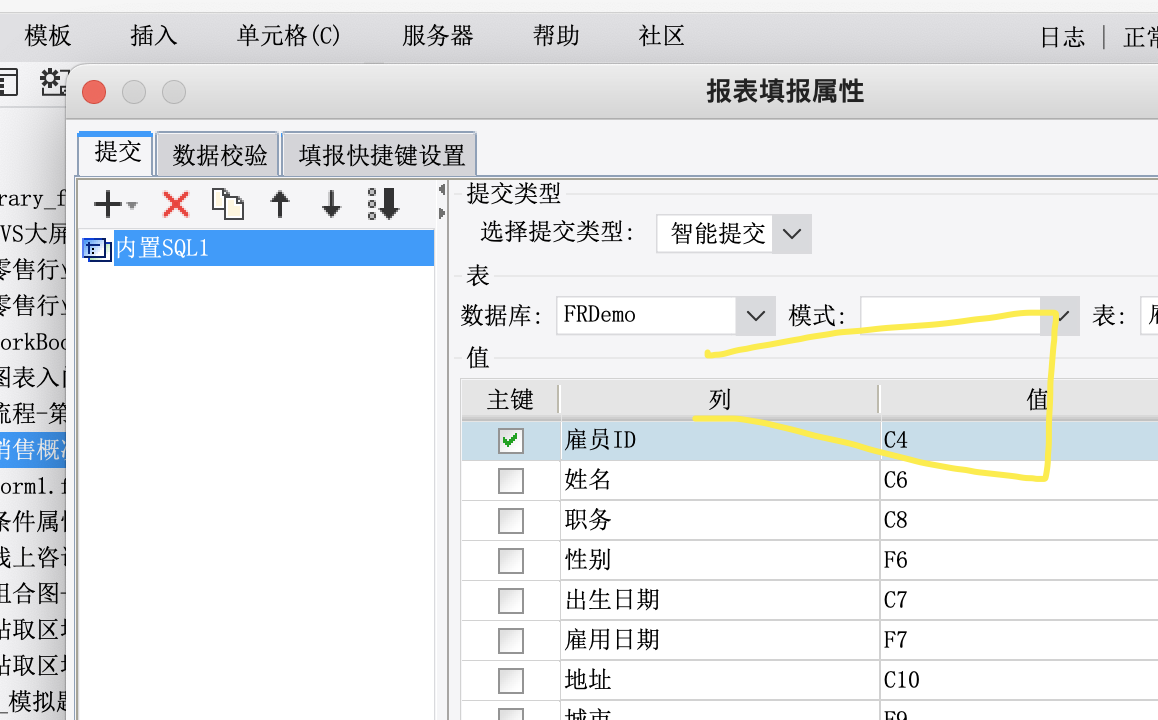Viewport: 1158px width, 720px height.
Task: Click the 主键 column header
Action: click(x=510, y=400)
